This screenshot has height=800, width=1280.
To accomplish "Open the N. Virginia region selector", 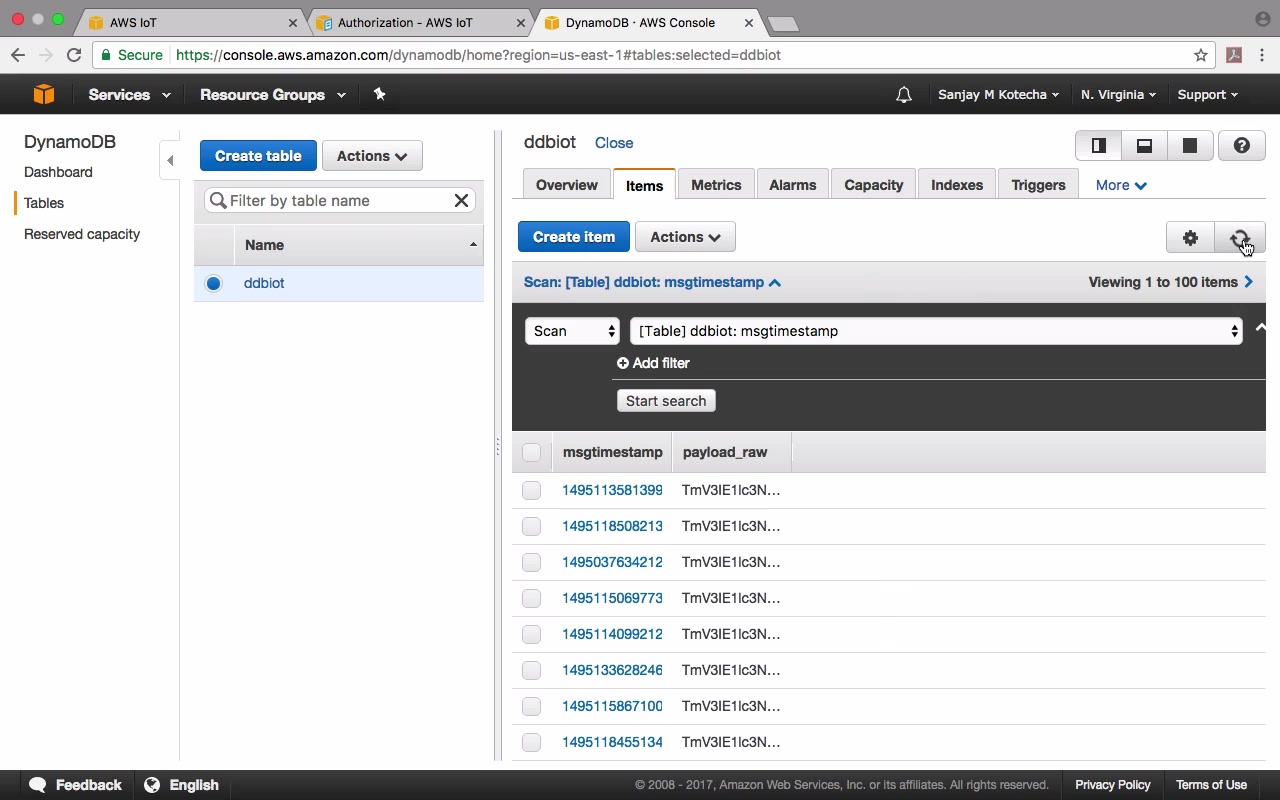I will pyautogui.click(x=1118, y=95).
